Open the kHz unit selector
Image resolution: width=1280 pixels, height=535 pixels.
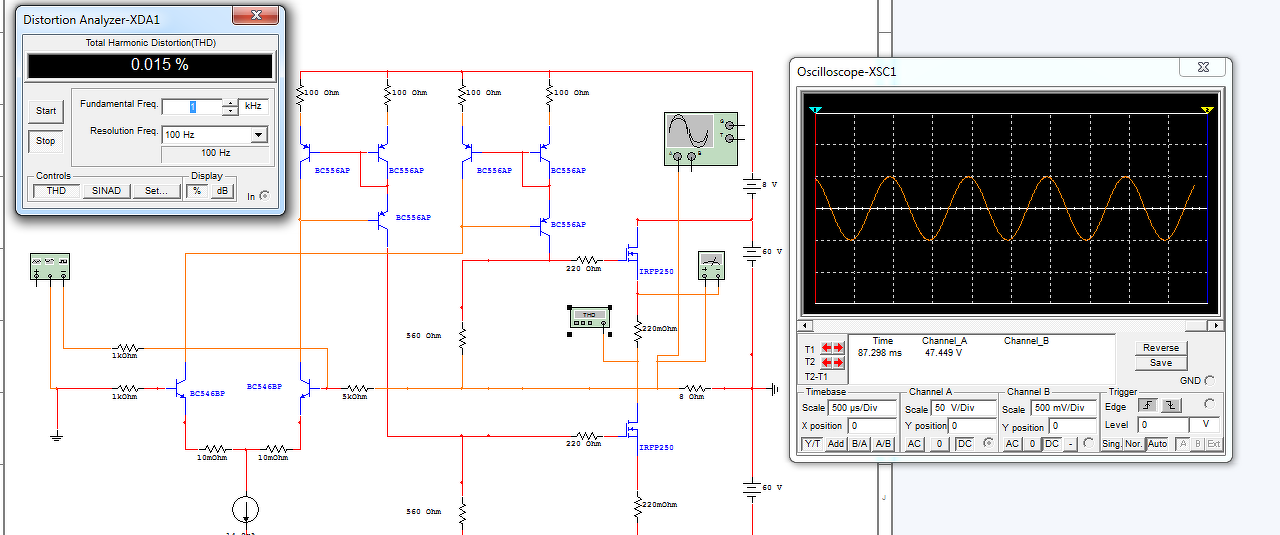[254, 106]
